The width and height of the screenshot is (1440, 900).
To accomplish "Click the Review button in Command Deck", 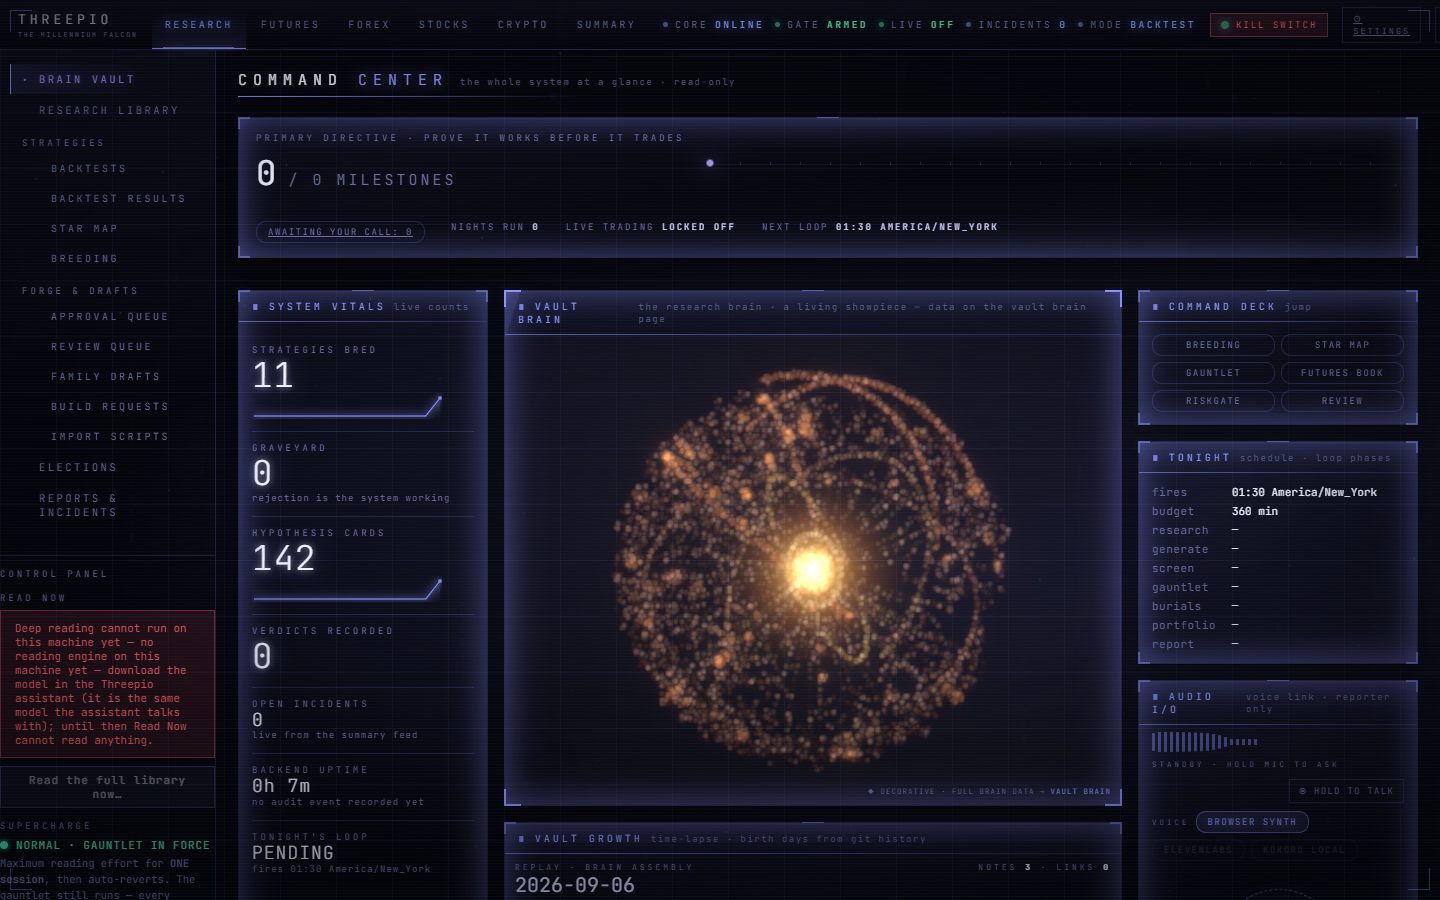I will click(x=1342, y=401).
